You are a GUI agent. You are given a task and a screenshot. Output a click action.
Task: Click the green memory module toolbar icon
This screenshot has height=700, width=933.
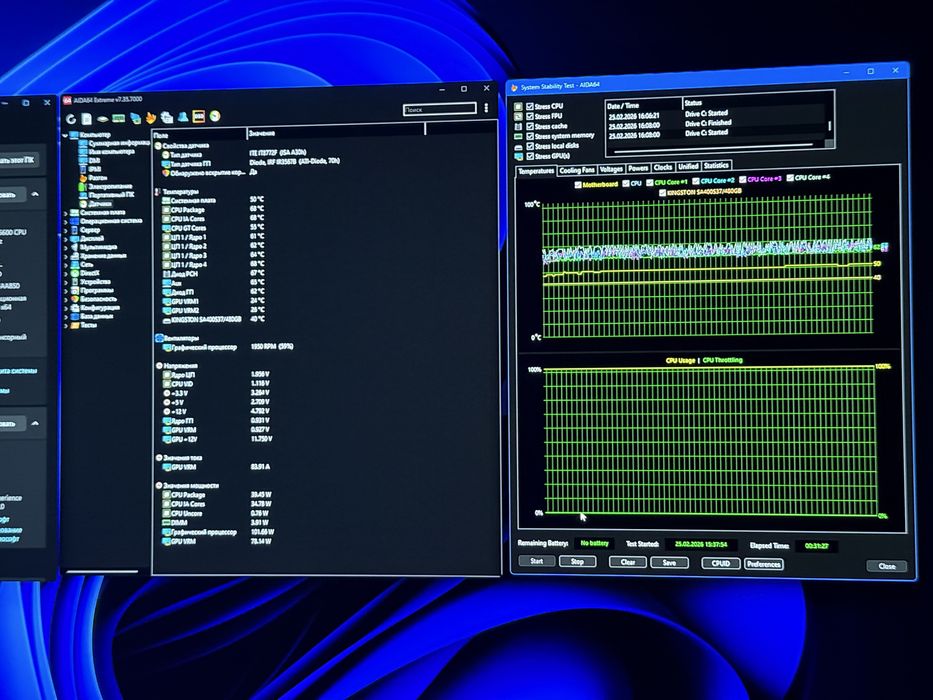click(x=118, y=118)
